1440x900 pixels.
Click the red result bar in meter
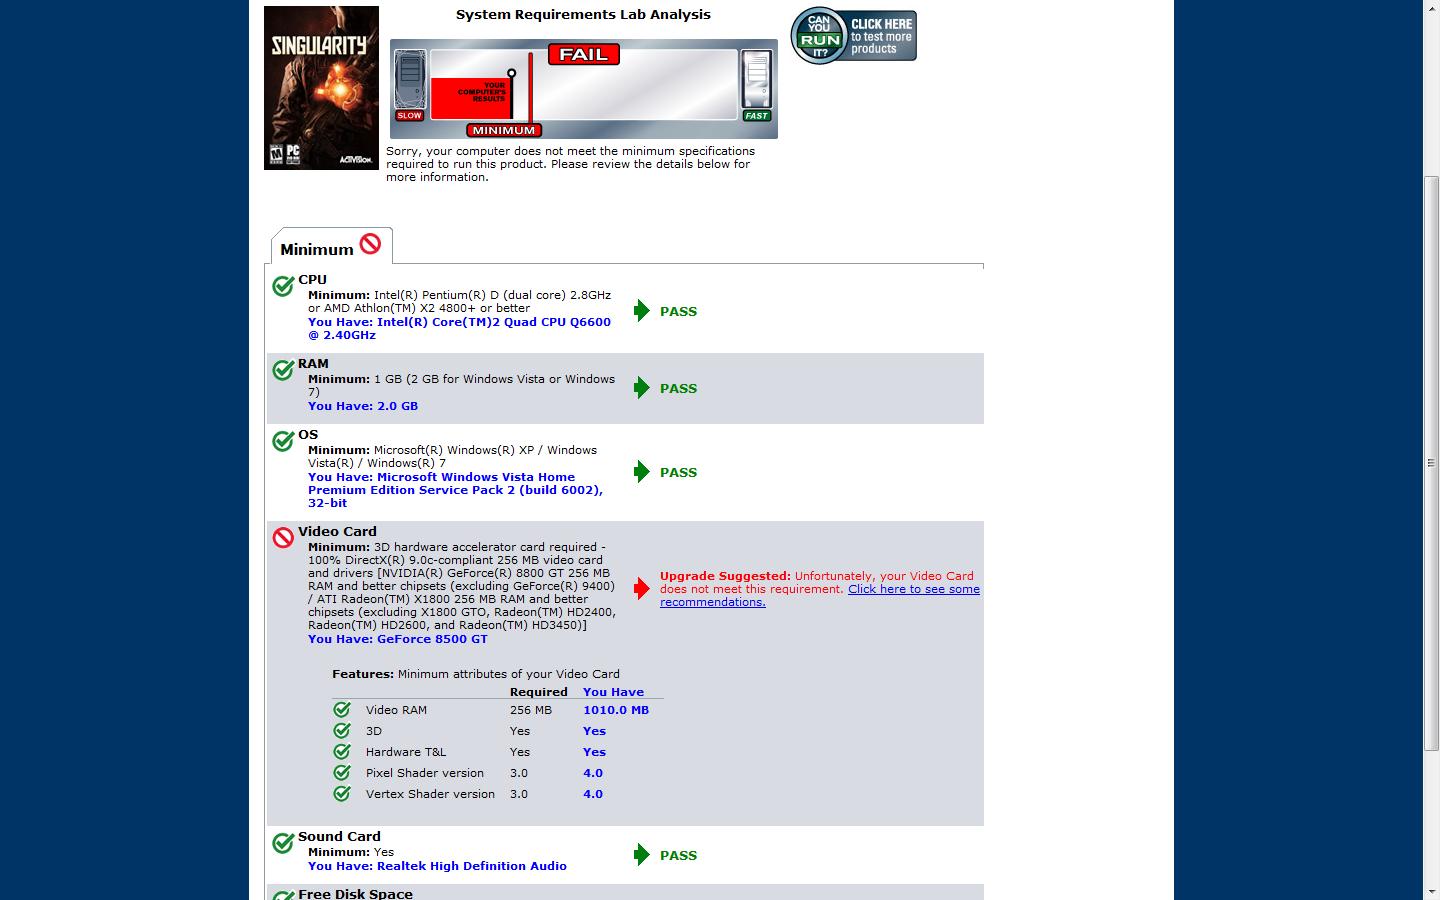click(471, 98)
